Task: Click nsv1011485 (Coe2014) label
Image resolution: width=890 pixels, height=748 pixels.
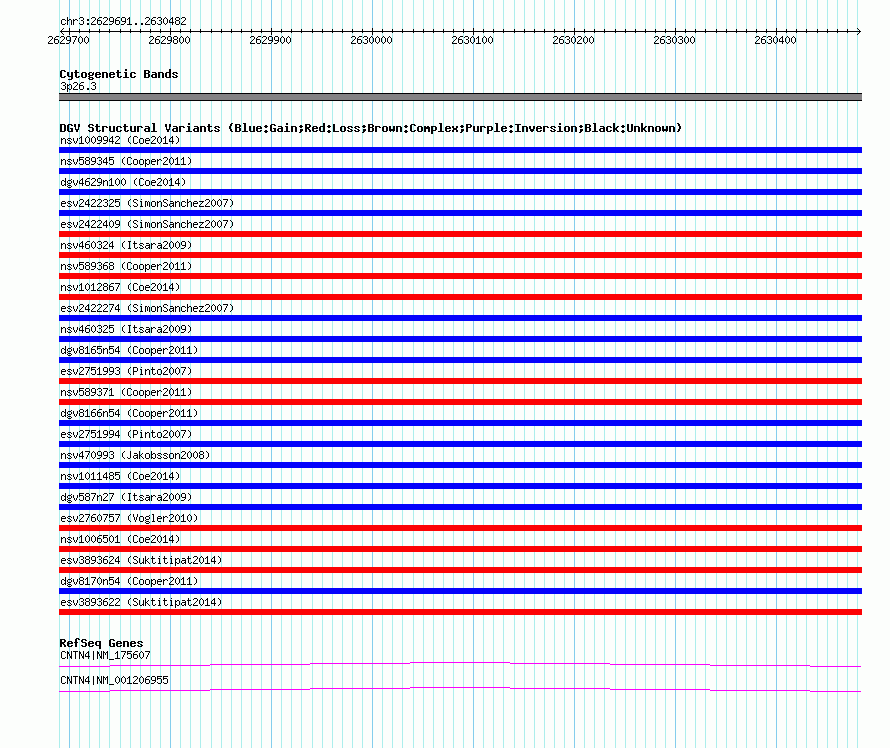Action: pos(120,476)
